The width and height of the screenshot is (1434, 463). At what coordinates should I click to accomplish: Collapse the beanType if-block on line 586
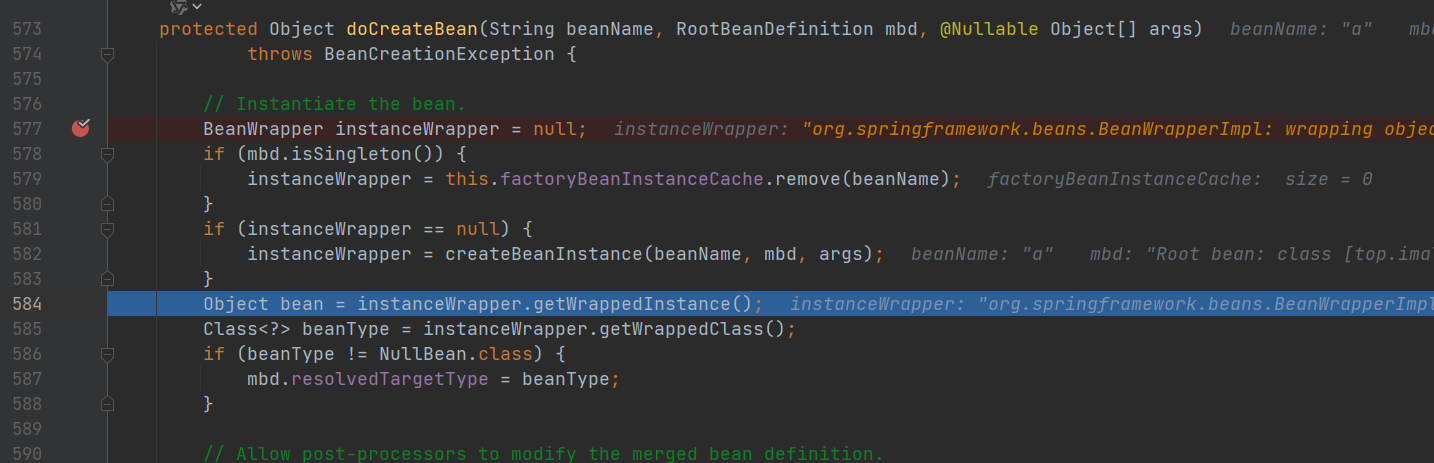coord(108,354)
